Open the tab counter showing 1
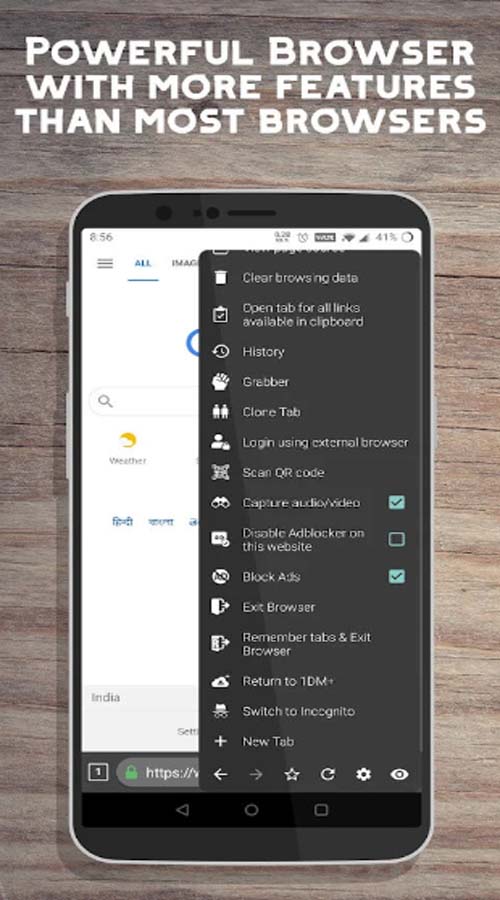This screenshot has width=500, height=900. (98, 773)
